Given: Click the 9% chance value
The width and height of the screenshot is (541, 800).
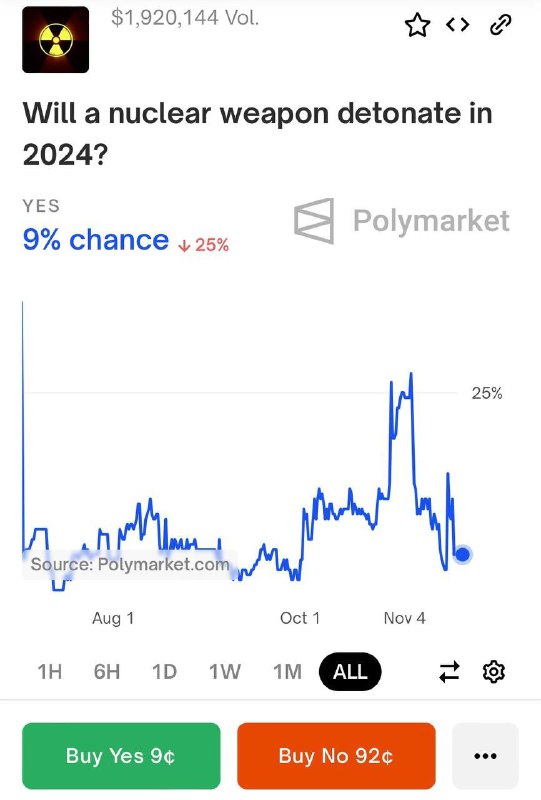Looking at the screenshot, I should [x=95, y=239].
